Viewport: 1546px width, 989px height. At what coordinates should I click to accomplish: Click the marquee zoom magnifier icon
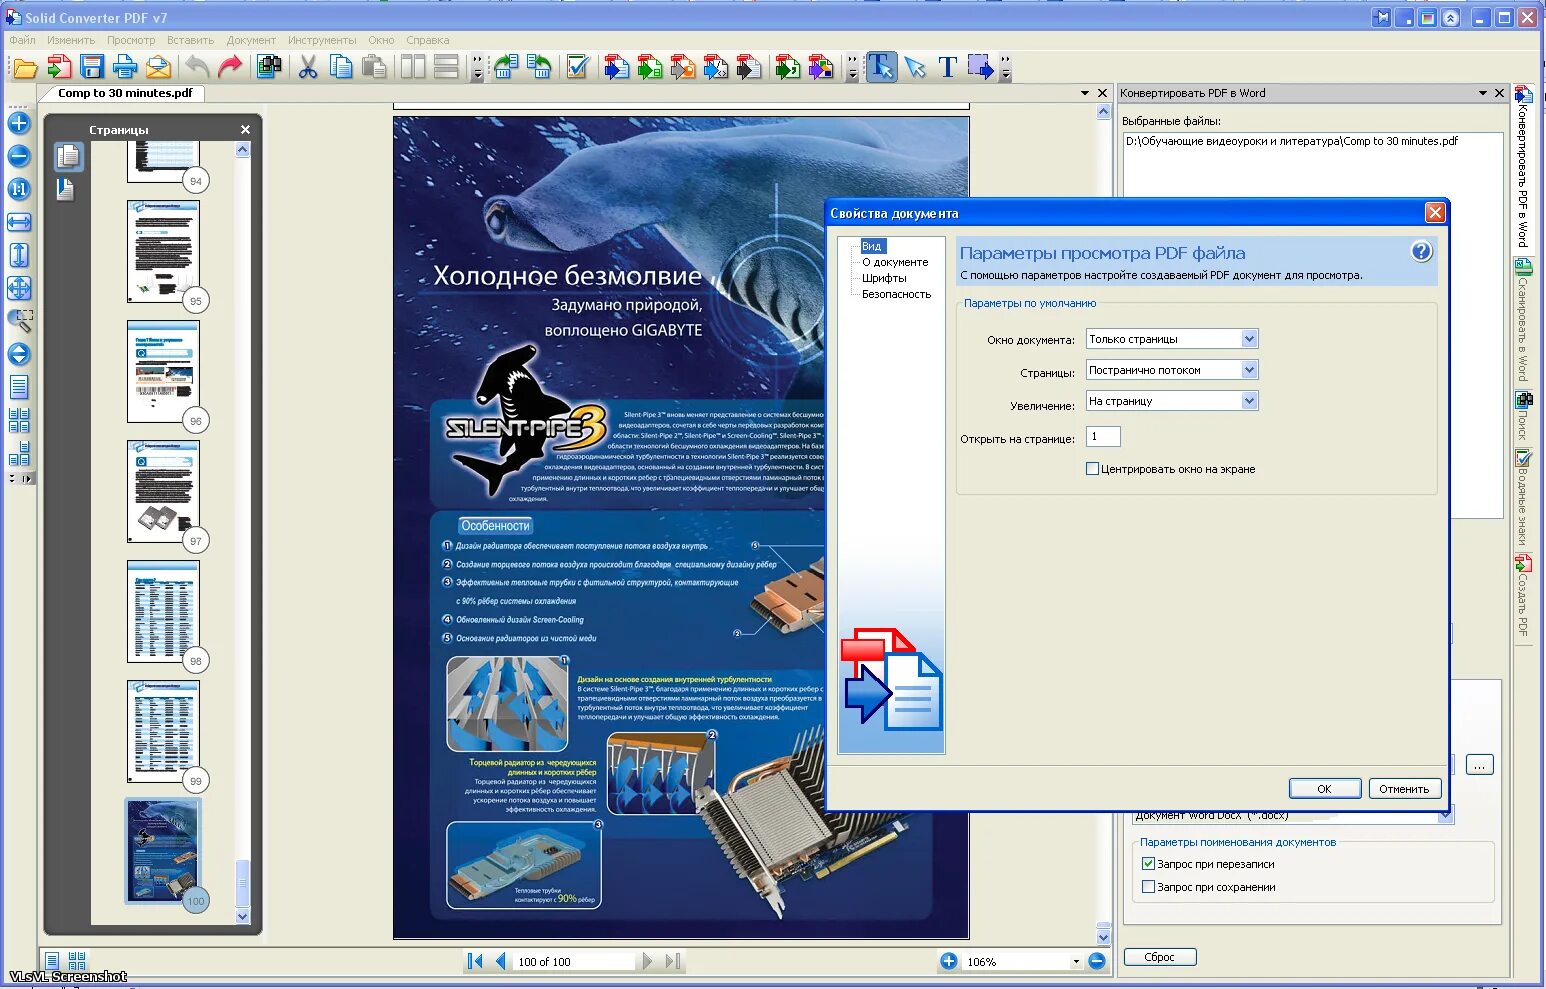(19, 321)
